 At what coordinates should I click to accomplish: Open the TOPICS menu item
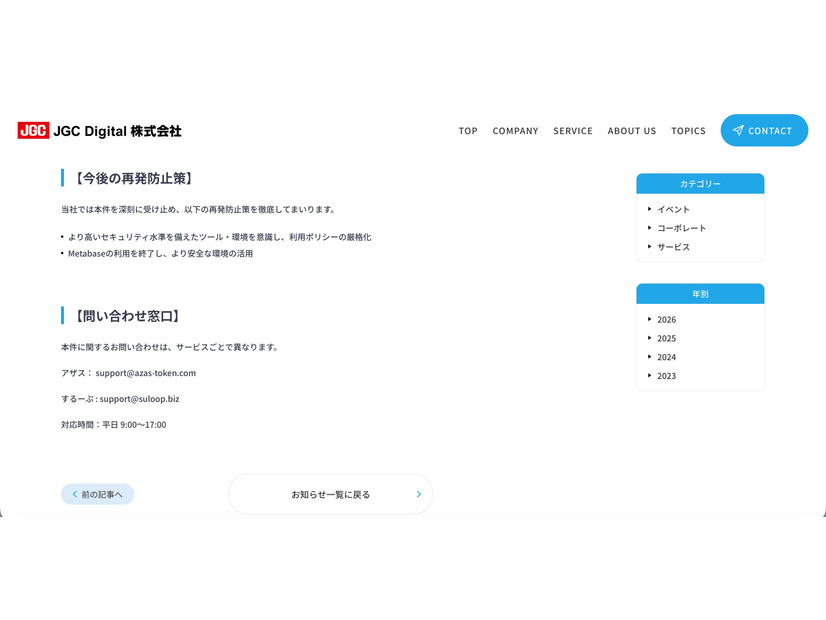pos(688,131)
